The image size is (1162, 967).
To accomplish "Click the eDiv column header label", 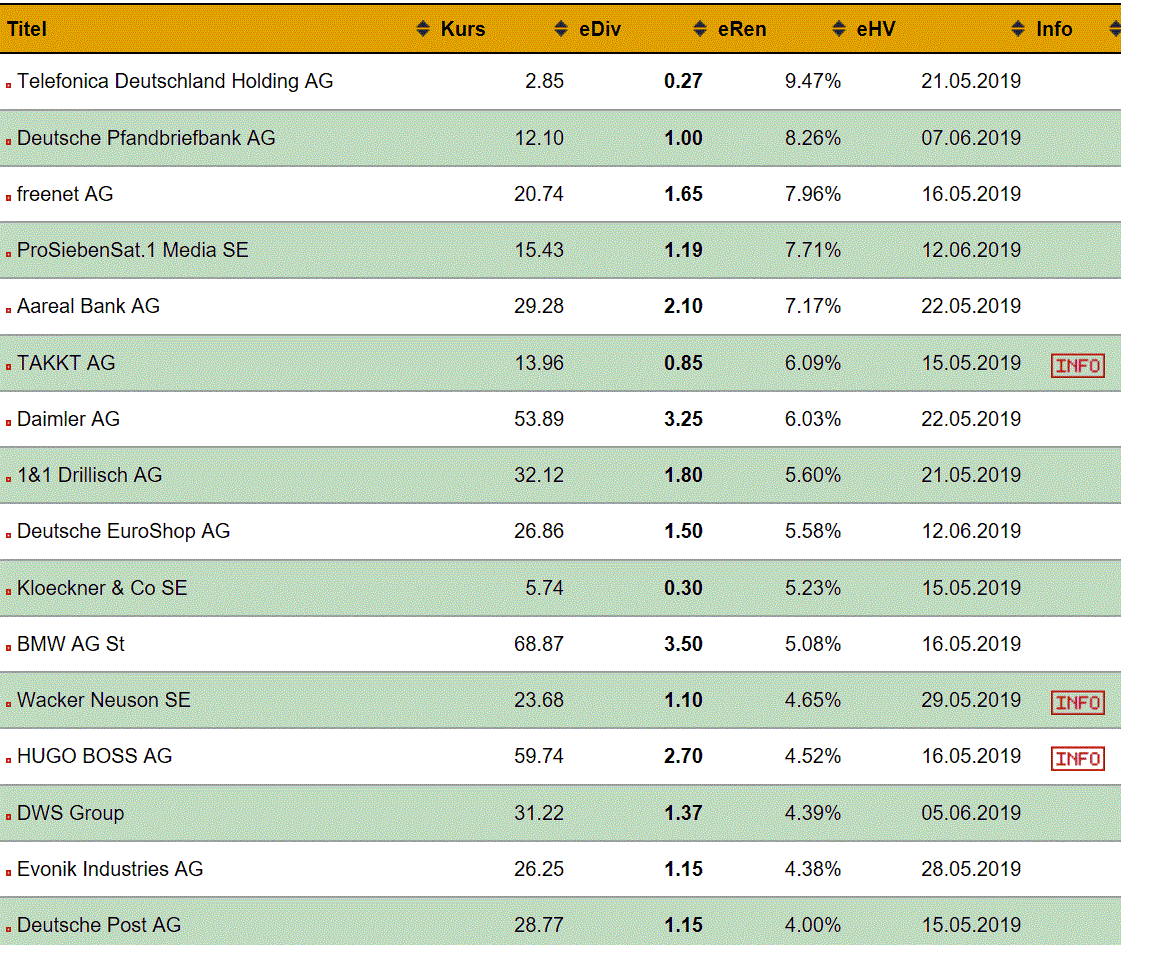I will 600,29.
